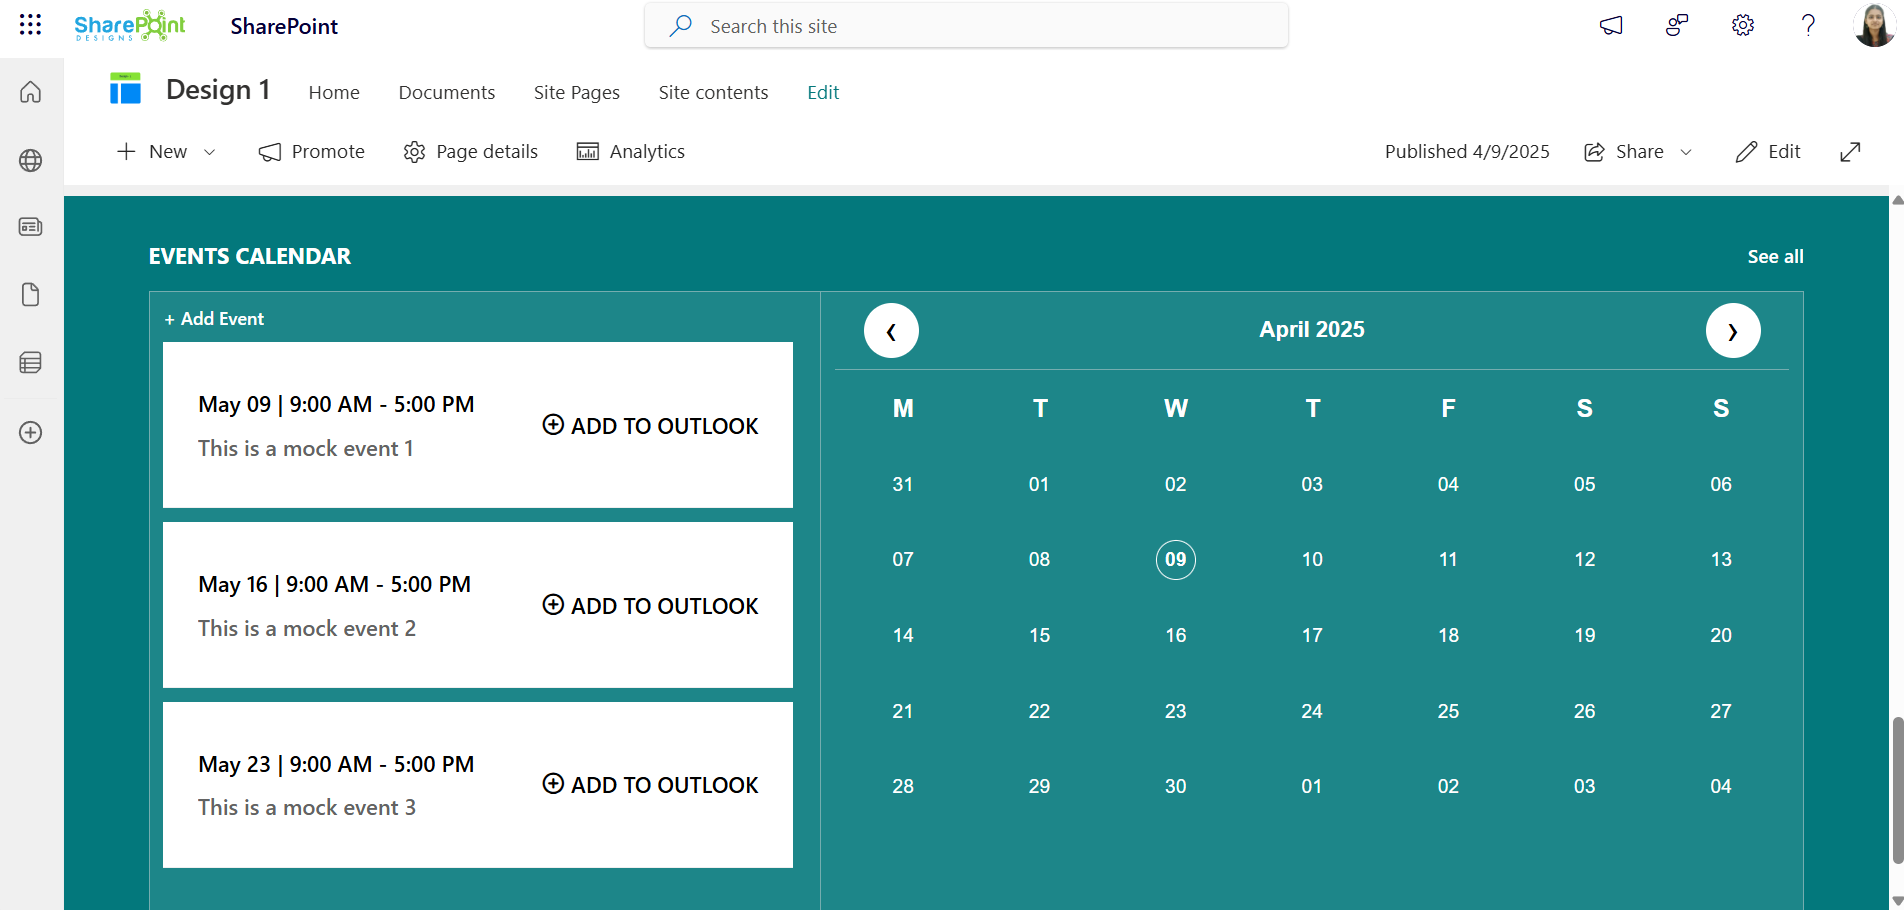1904x910 pixels.
Task: Open Site contents in navigation
Action: click(713, 93)
